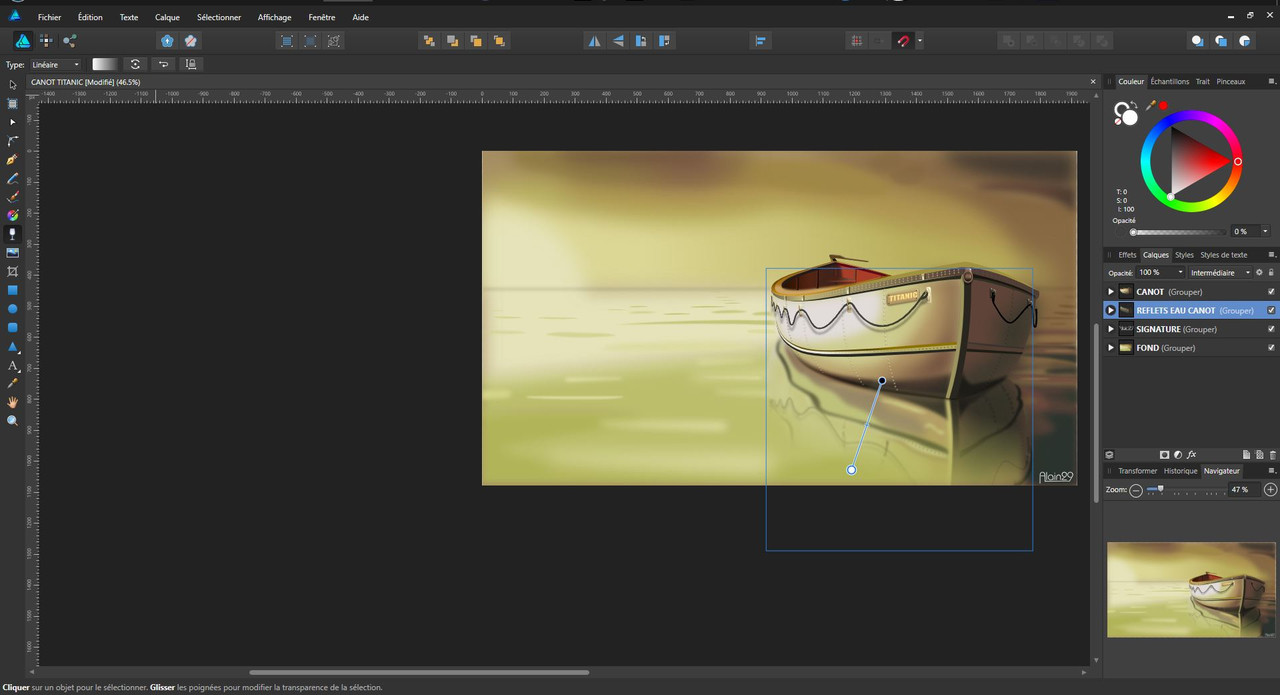Screen dimensions: 1280x695
Task: Switch to Pixel persona
Action: coord(46,41)
